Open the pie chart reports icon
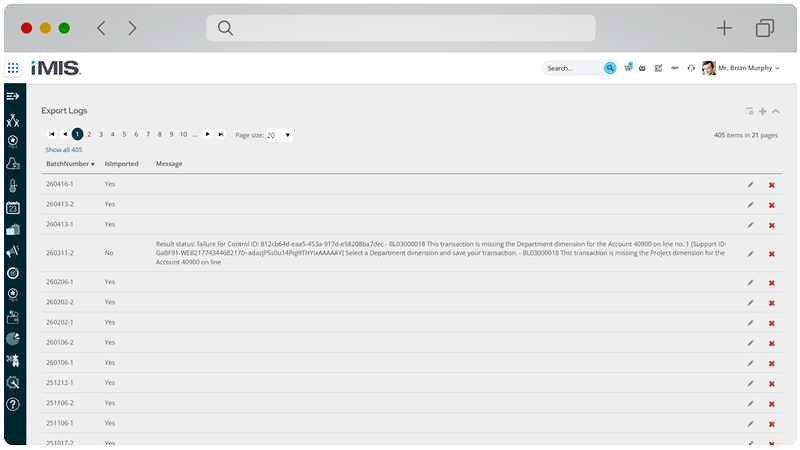800x450 pixels. point(13,339)
